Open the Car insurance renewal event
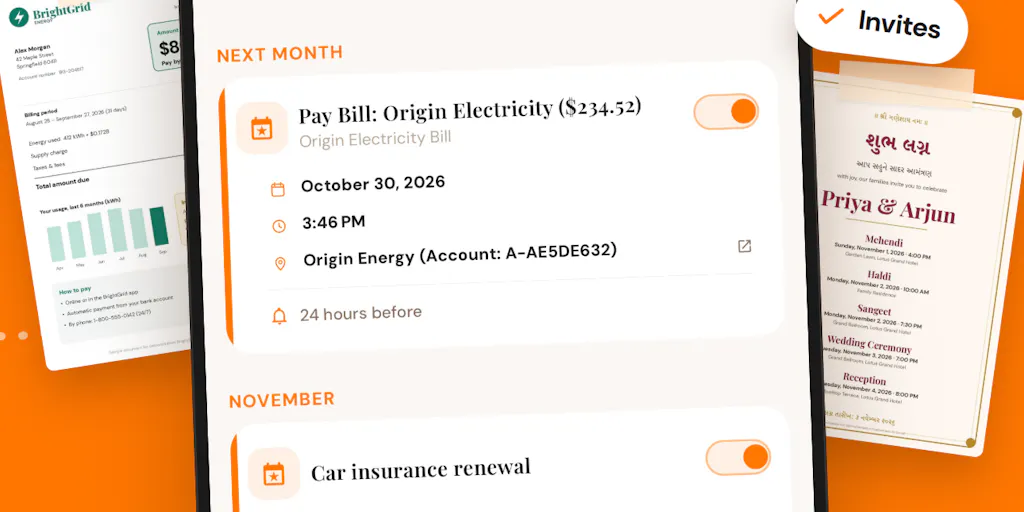Screen dimensions: 1024x512 (421, 469)
